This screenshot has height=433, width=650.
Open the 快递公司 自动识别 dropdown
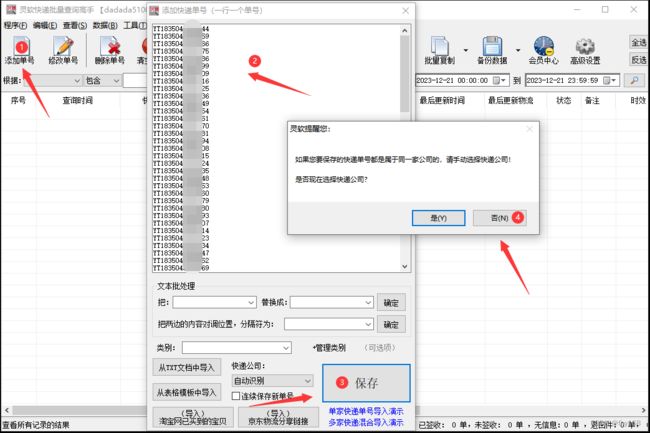(x=272, y=380)
